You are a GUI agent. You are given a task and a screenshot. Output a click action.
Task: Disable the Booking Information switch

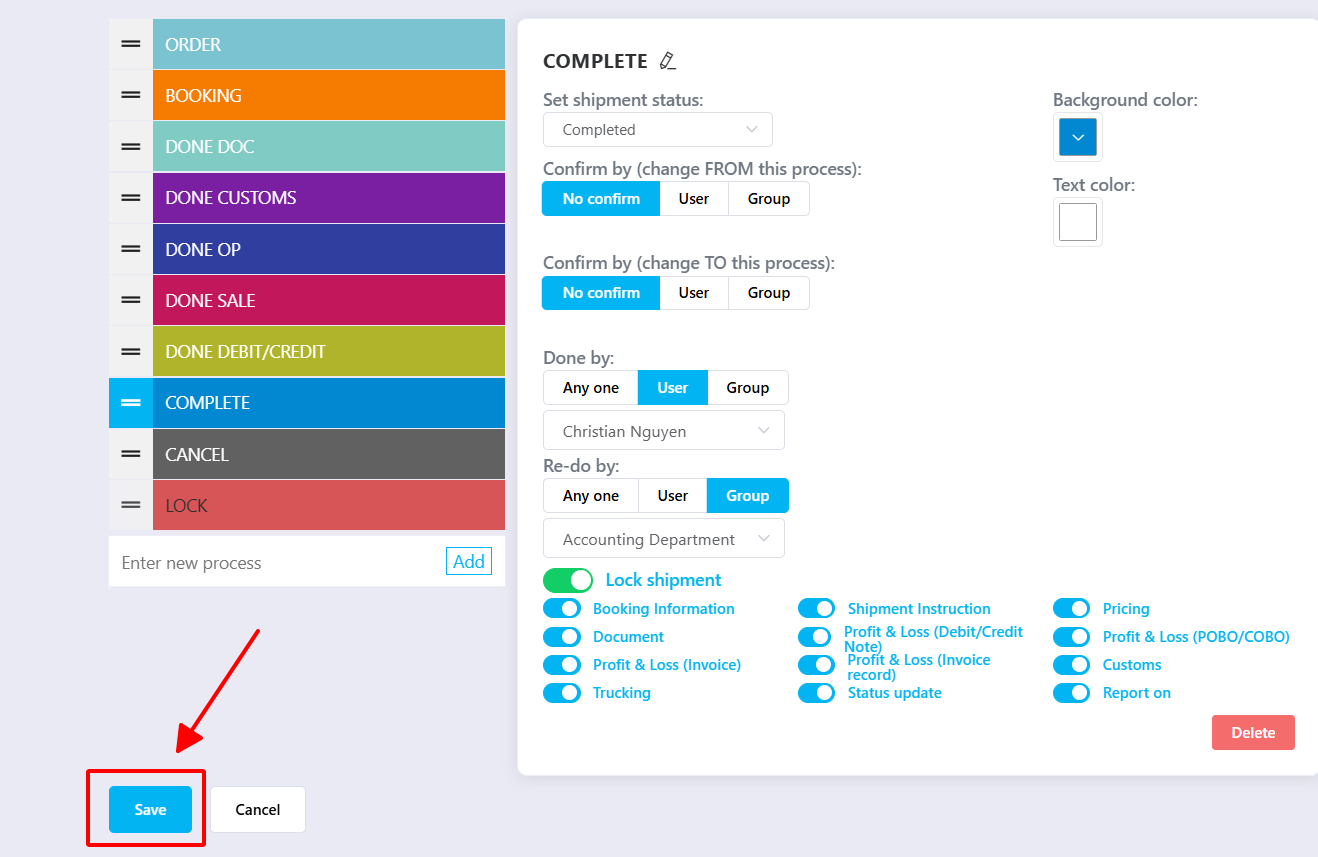[562, 608]
